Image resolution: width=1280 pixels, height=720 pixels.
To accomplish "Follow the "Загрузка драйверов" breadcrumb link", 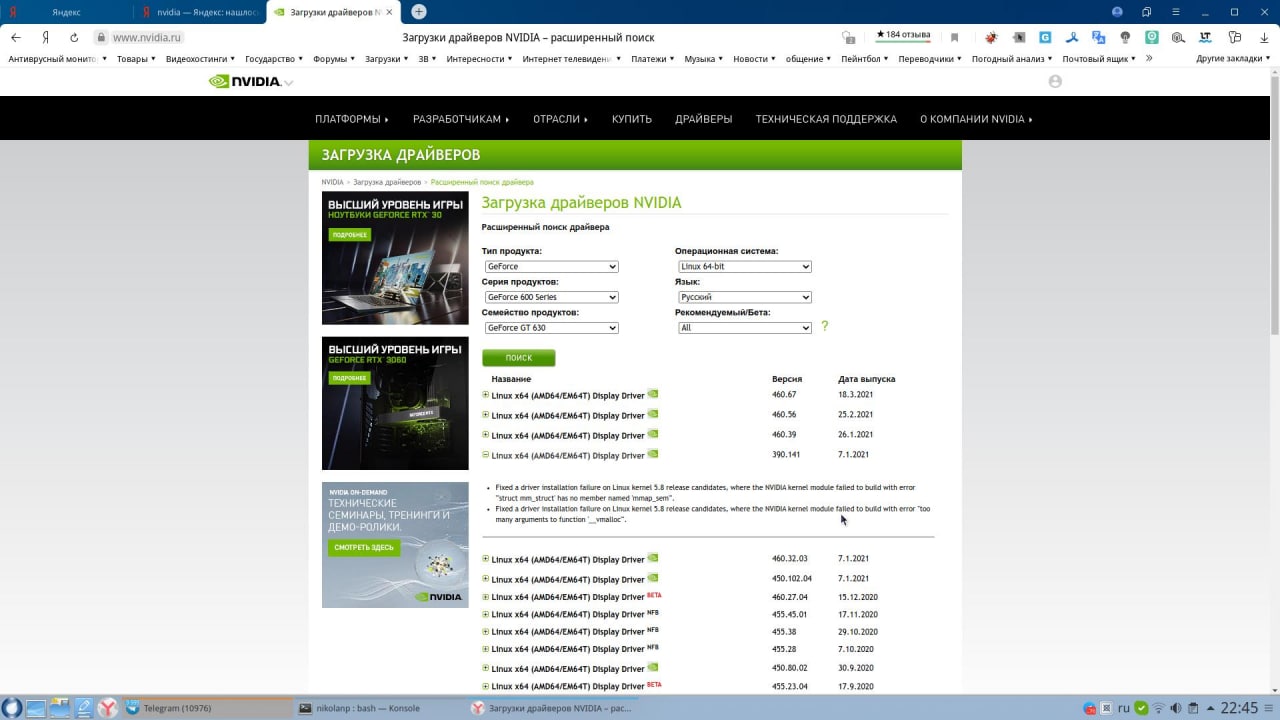I will (387, 182).
